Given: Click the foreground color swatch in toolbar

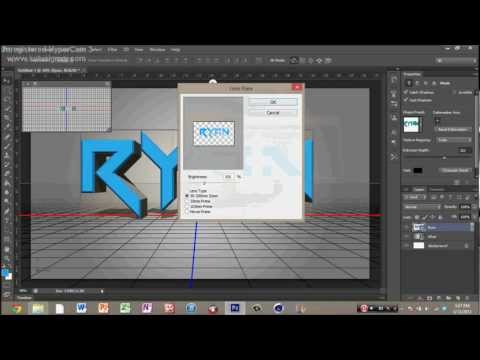Looking at the screenshot, I should [x=5, y=273].
